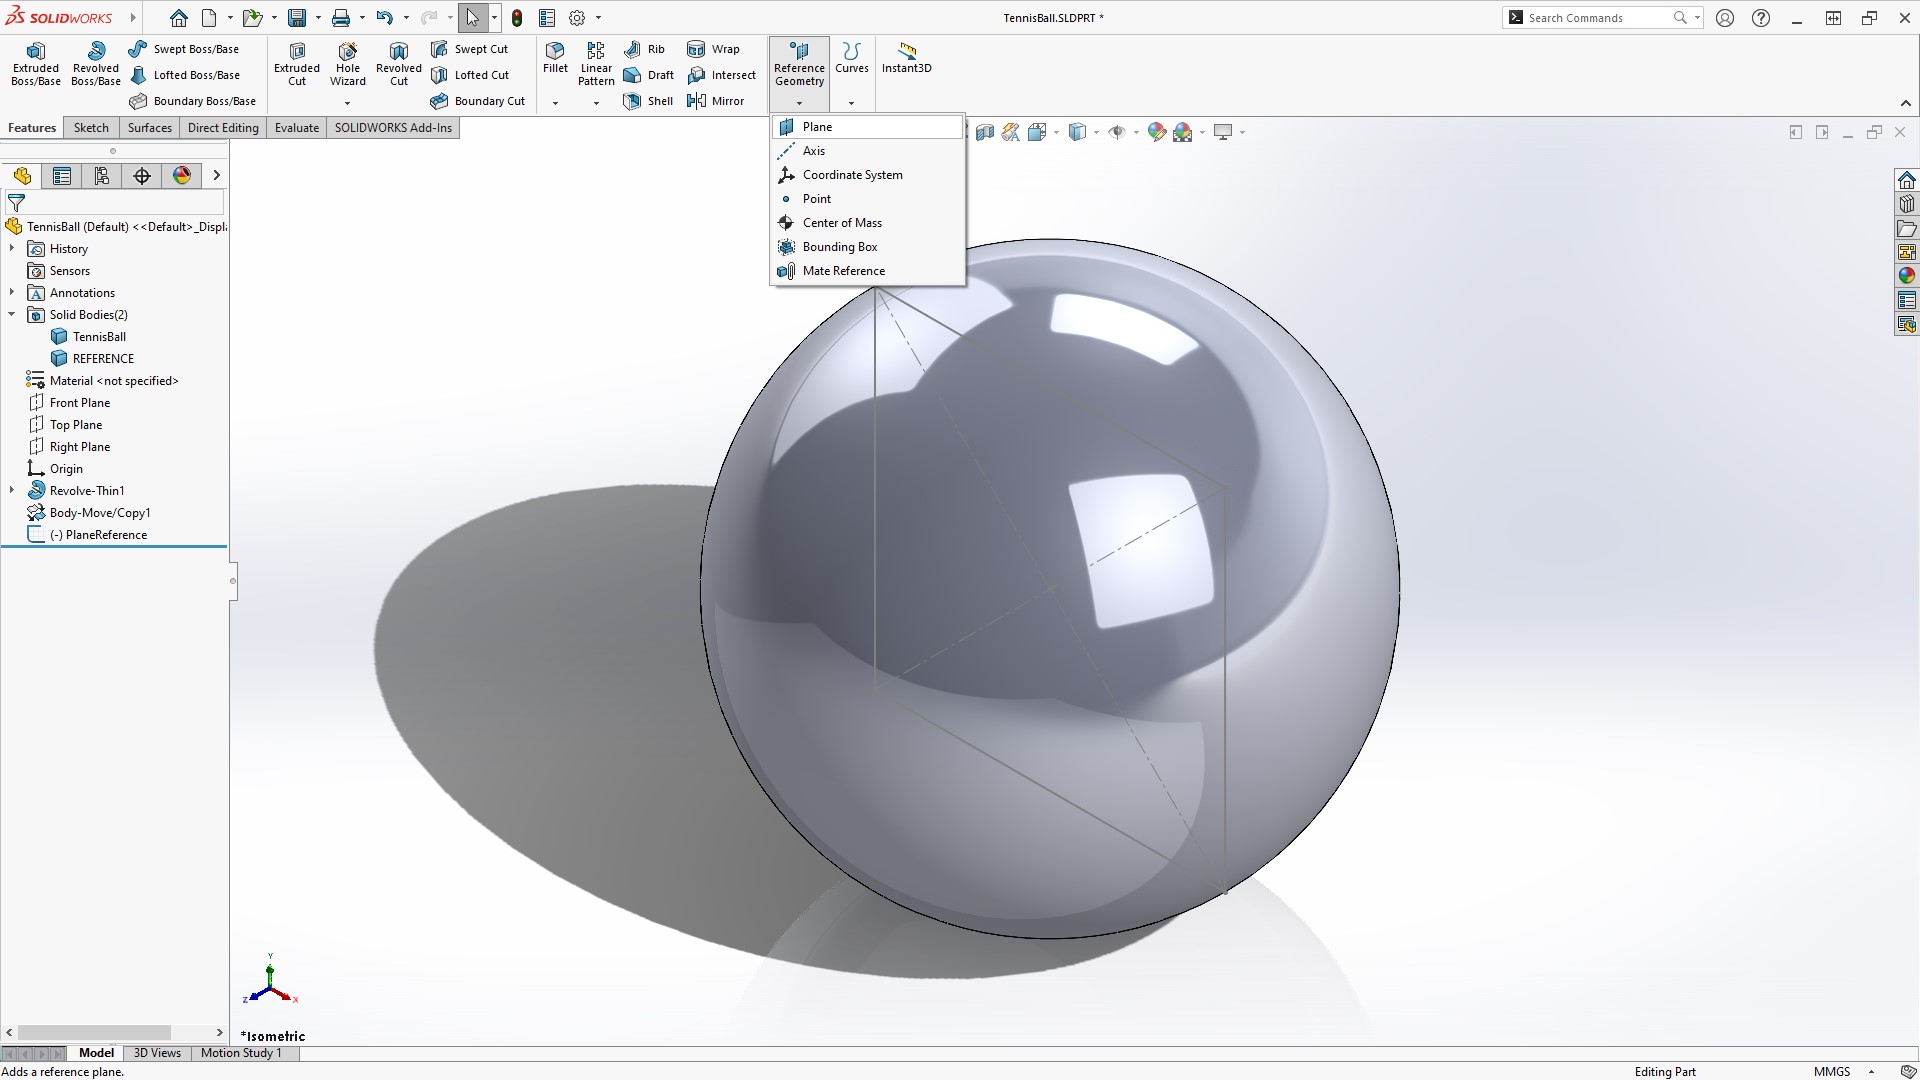Toggle Instant3D mode
Viewport: 1920px width, 1080px height.
tap(906, 57)
